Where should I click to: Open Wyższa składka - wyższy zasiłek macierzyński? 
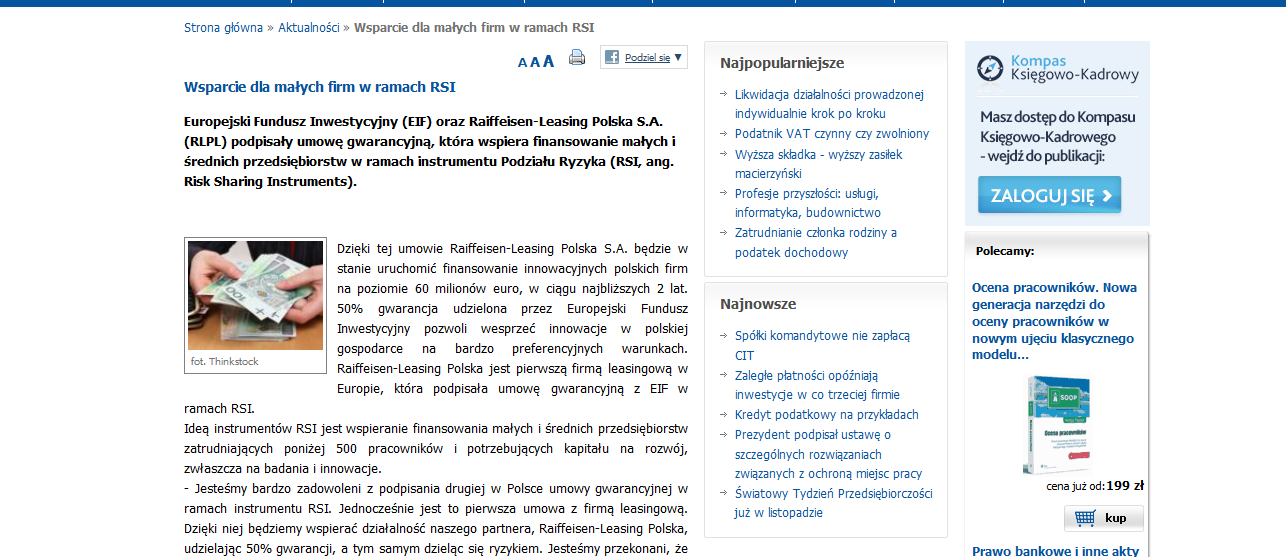819,164
